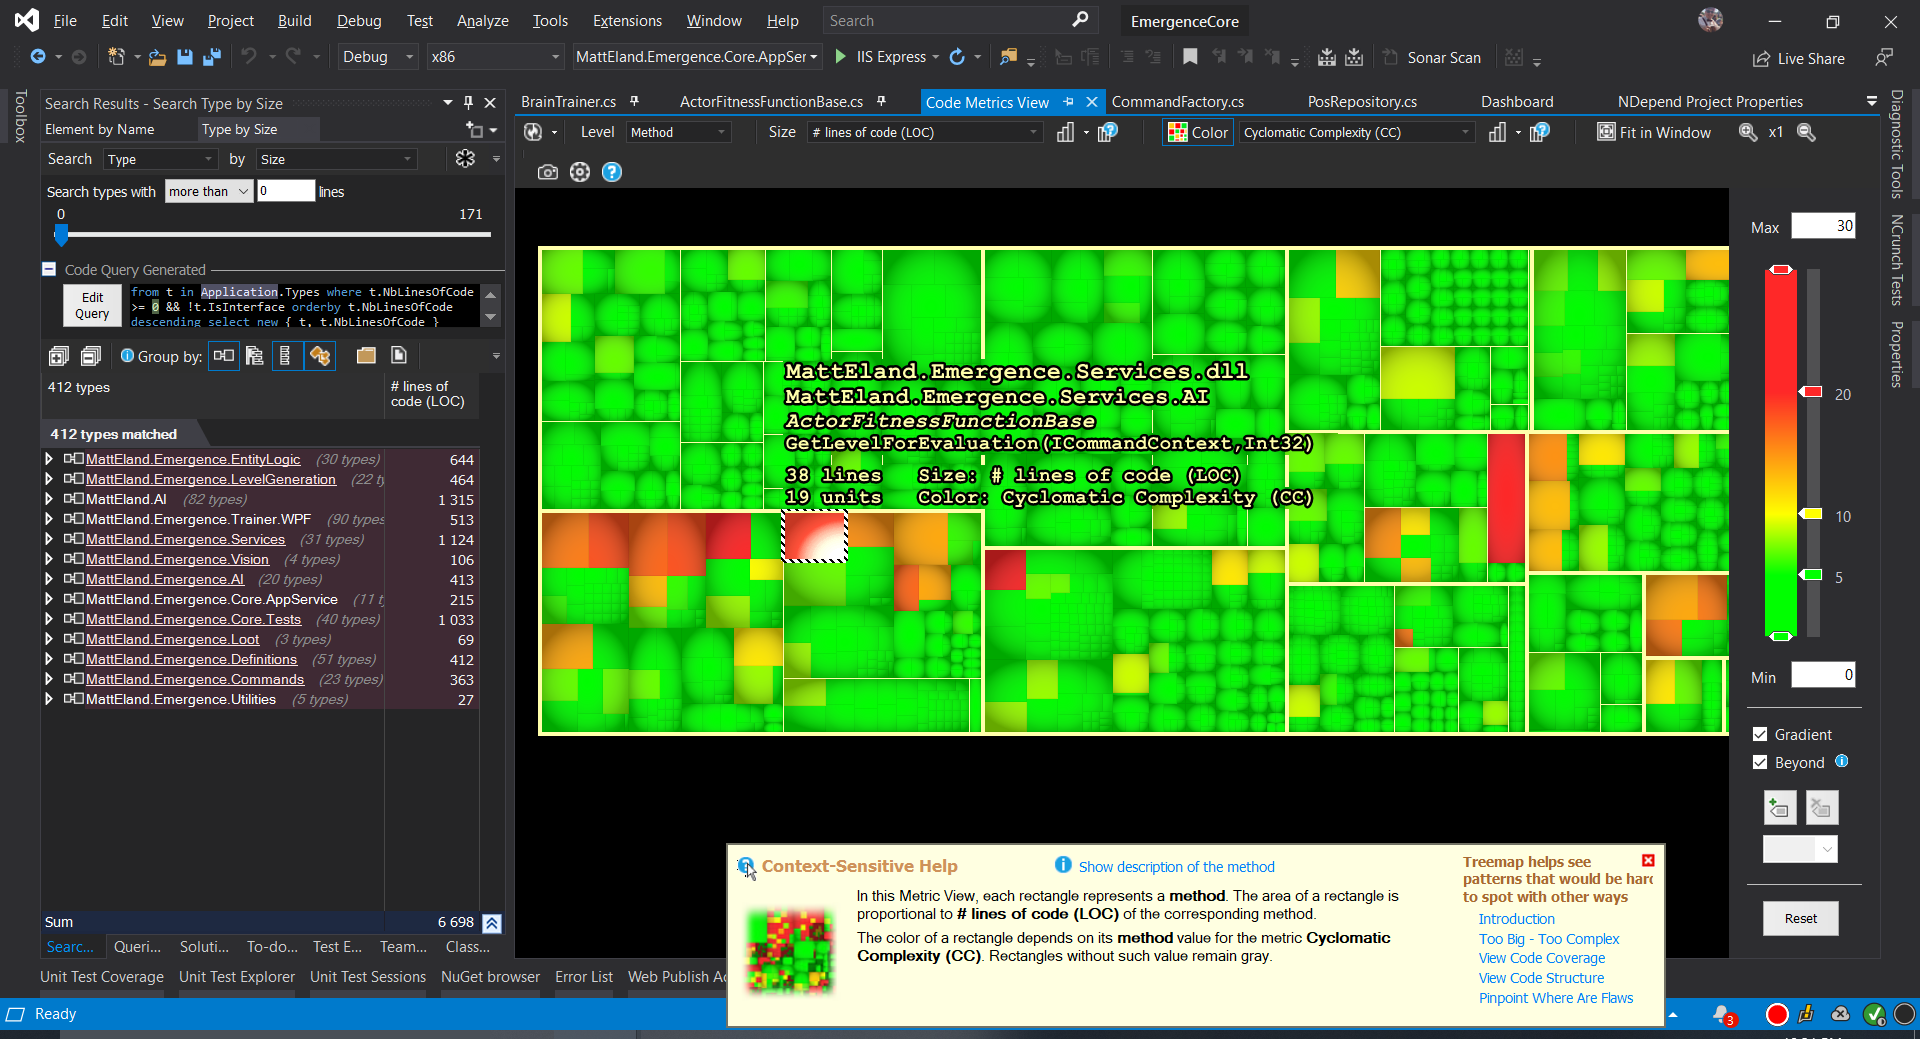Open metric view settings via gear icon
Screen dimensions: 1920x1039
pos(580,172)
